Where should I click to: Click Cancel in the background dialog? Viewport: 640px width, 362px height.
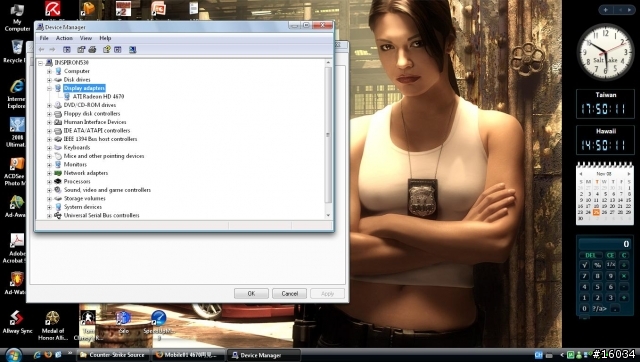tap(289, 293)
